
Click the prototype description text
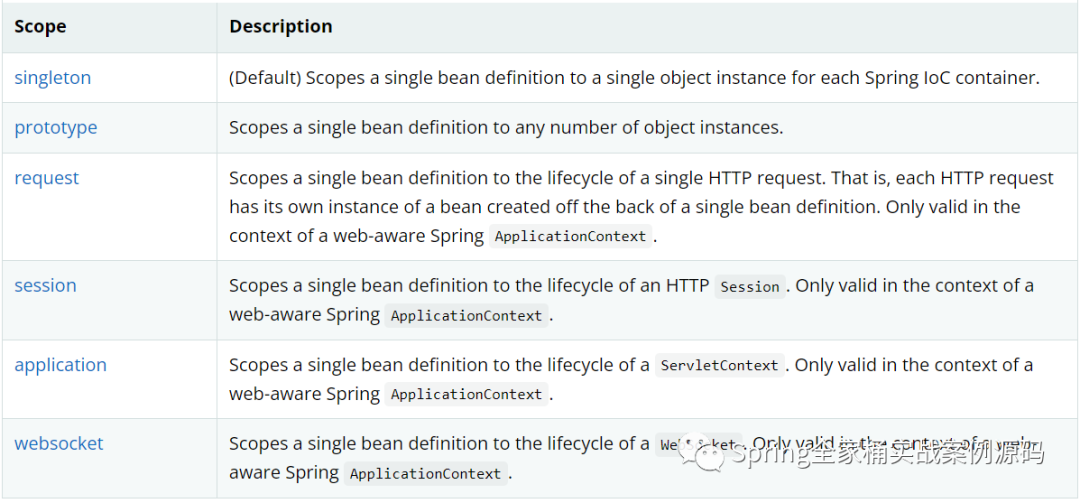[x=506, y=128]
